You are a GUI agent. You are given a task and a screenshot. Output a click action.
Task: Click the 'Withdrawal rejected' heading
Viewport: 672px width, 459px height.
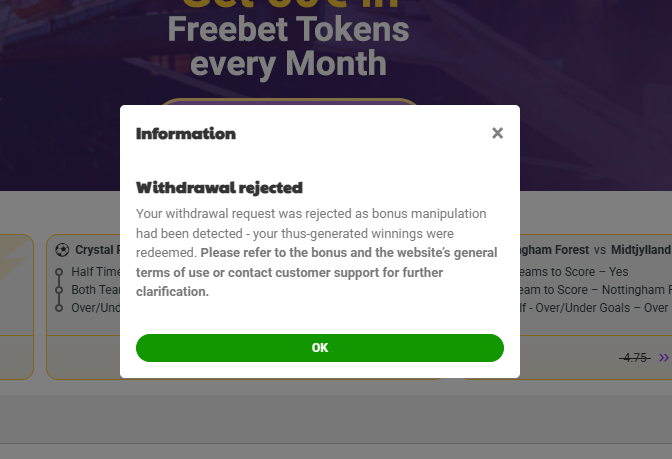(219, 187)
